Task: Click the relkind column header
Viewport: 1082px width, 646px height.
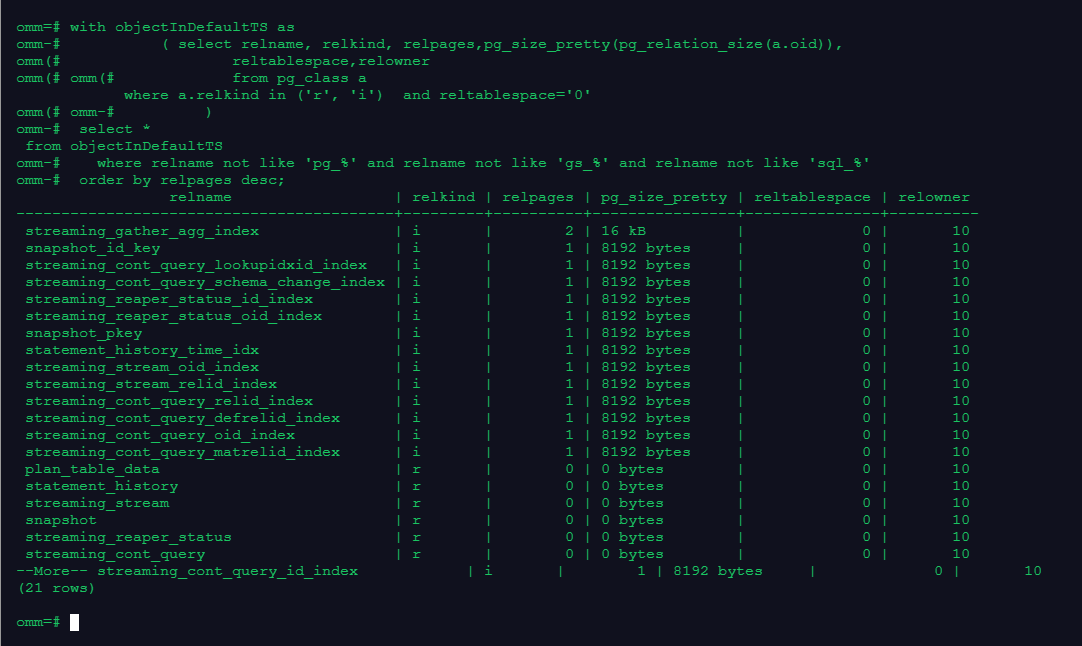Action: 444,197
